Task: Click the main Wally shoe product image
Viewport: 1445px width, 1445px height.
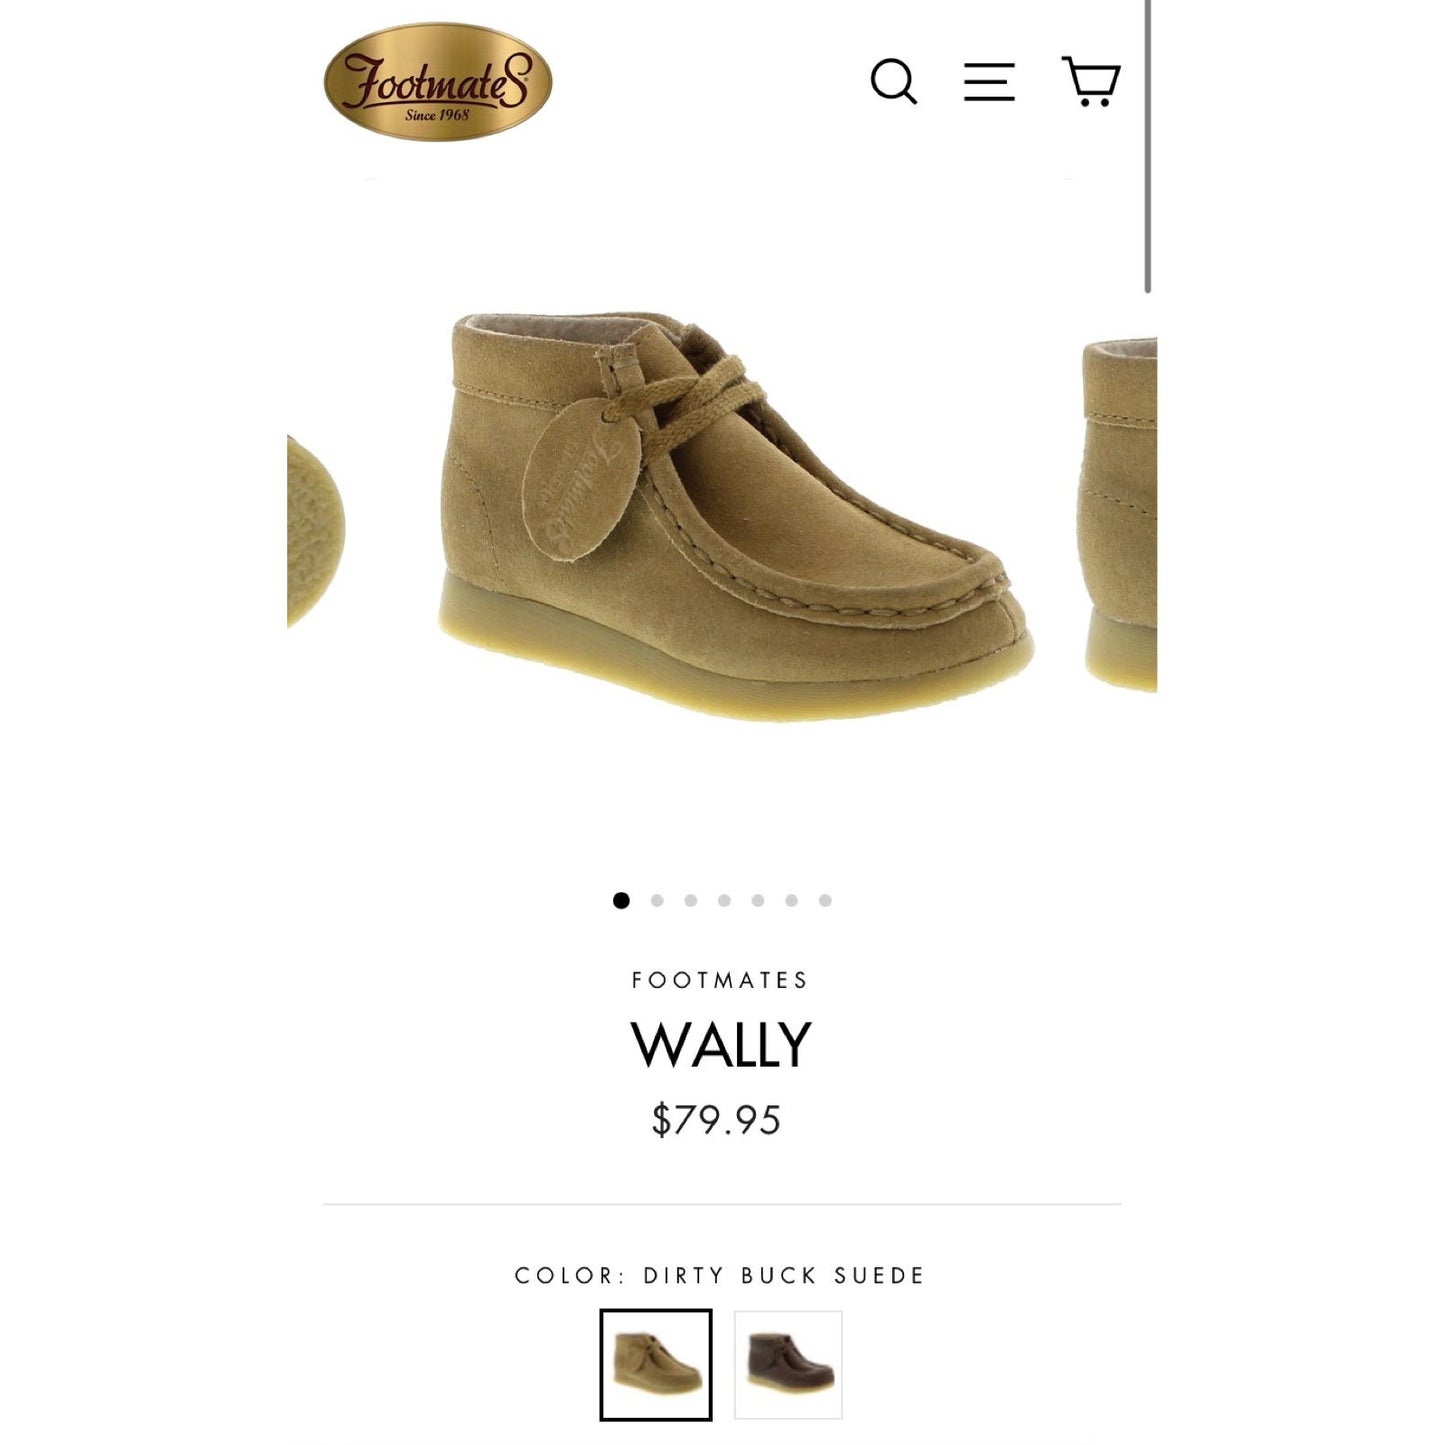Action: (735, 514)
